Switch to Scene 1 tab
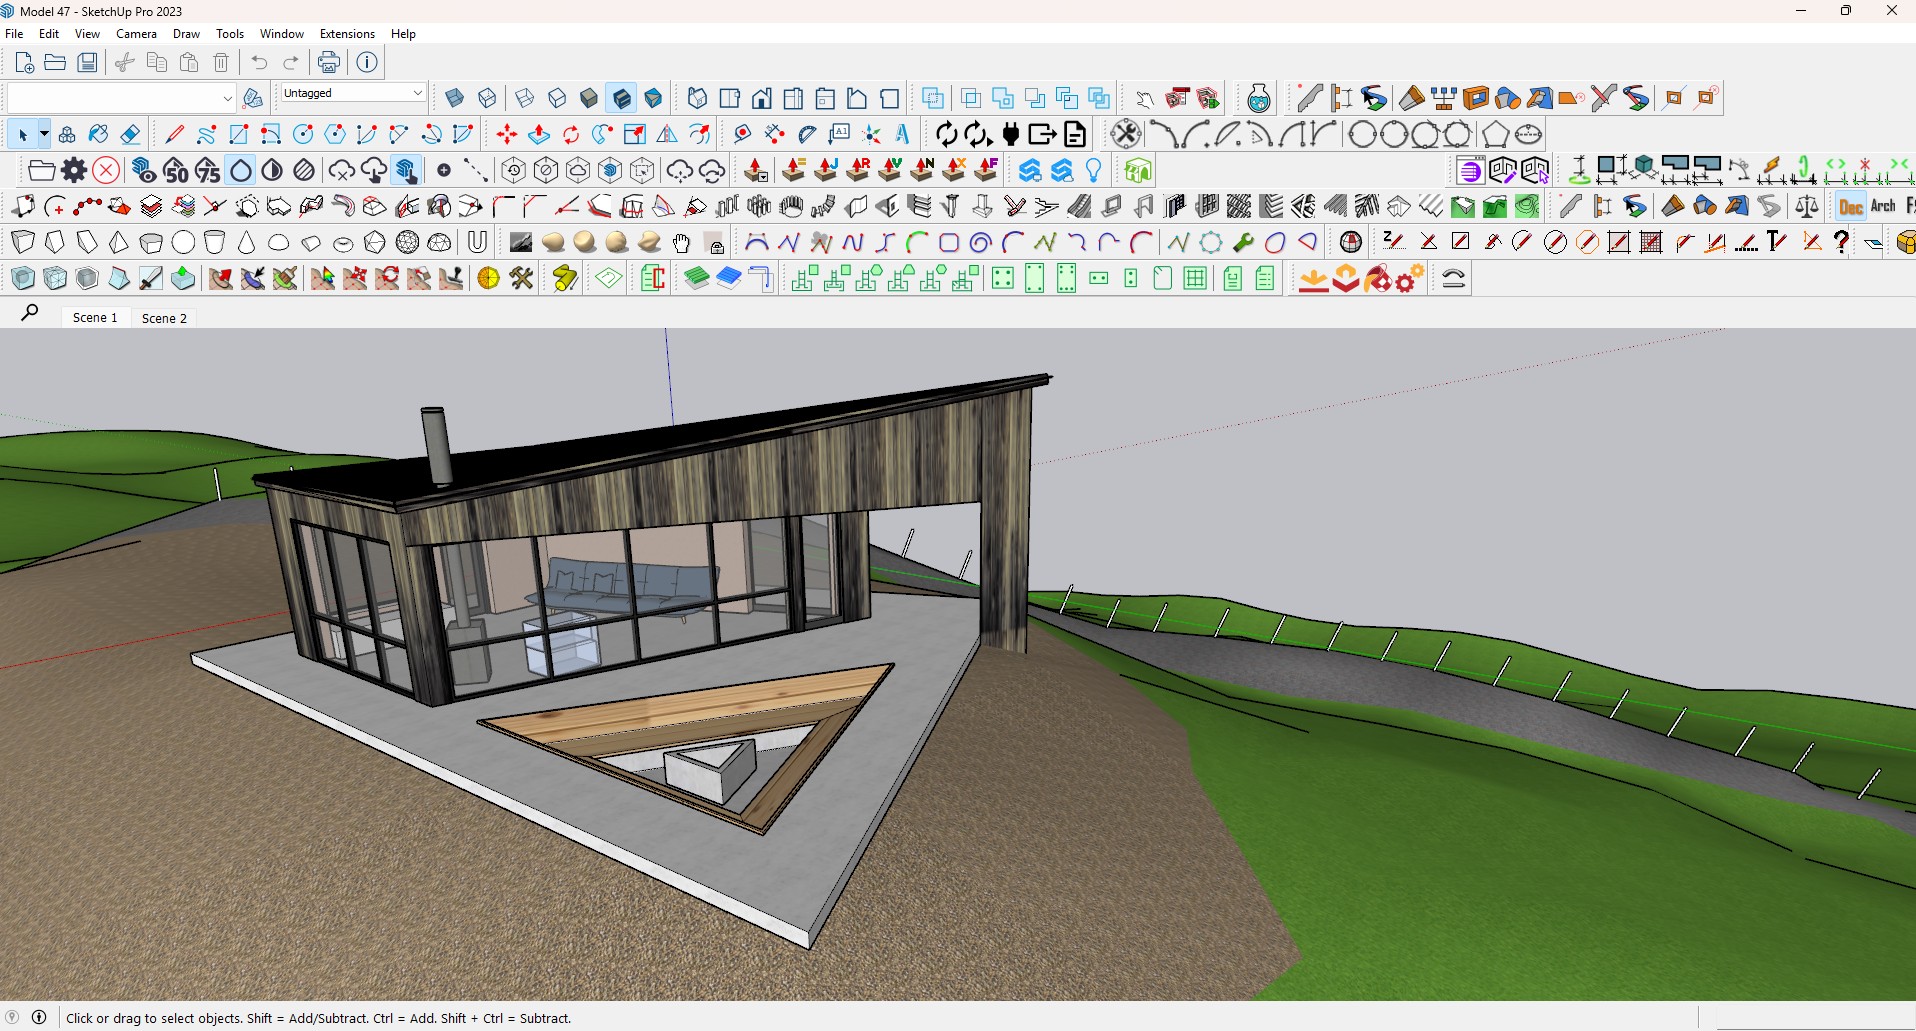The height and width of the screenshot is (1031, 1916). click(x=95, y=317)
